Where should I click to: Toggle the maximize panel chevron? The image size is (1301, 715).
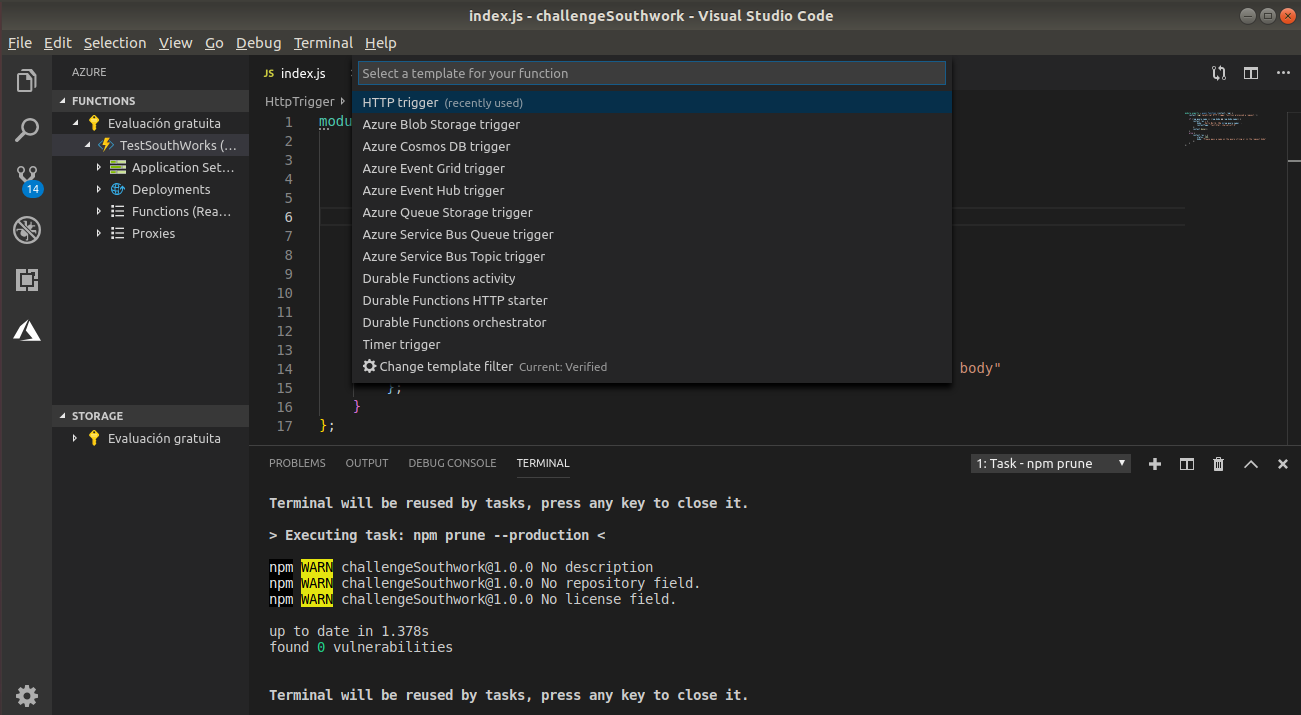tap(1250, 463)
